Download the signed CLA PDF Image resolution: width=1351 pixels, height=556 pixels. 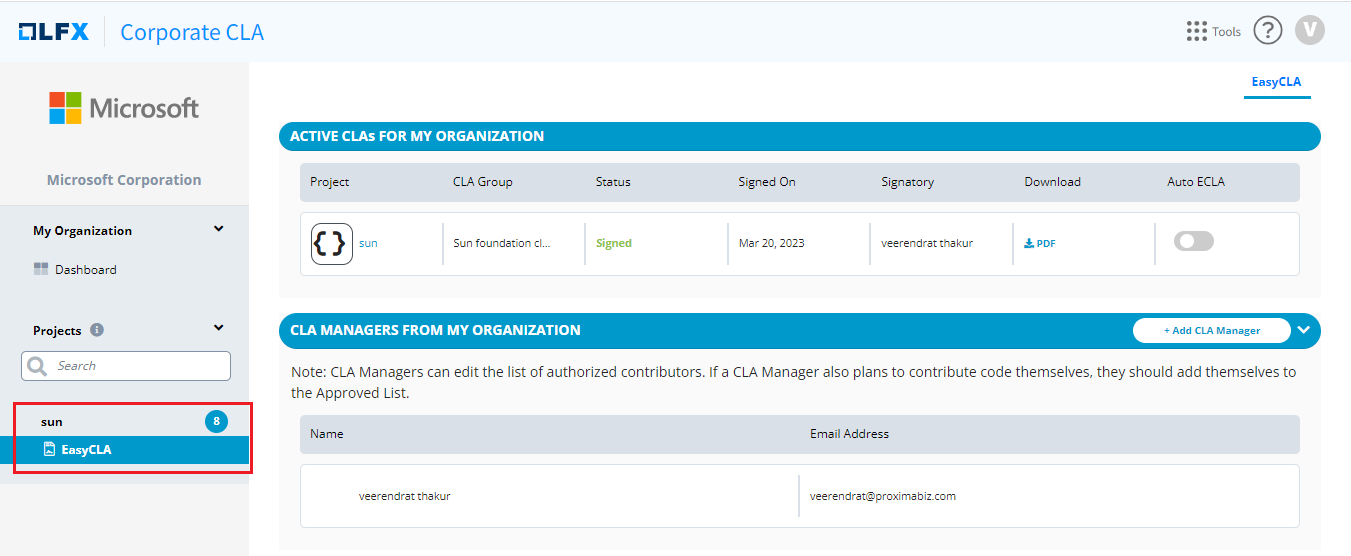click(1040, 244)
